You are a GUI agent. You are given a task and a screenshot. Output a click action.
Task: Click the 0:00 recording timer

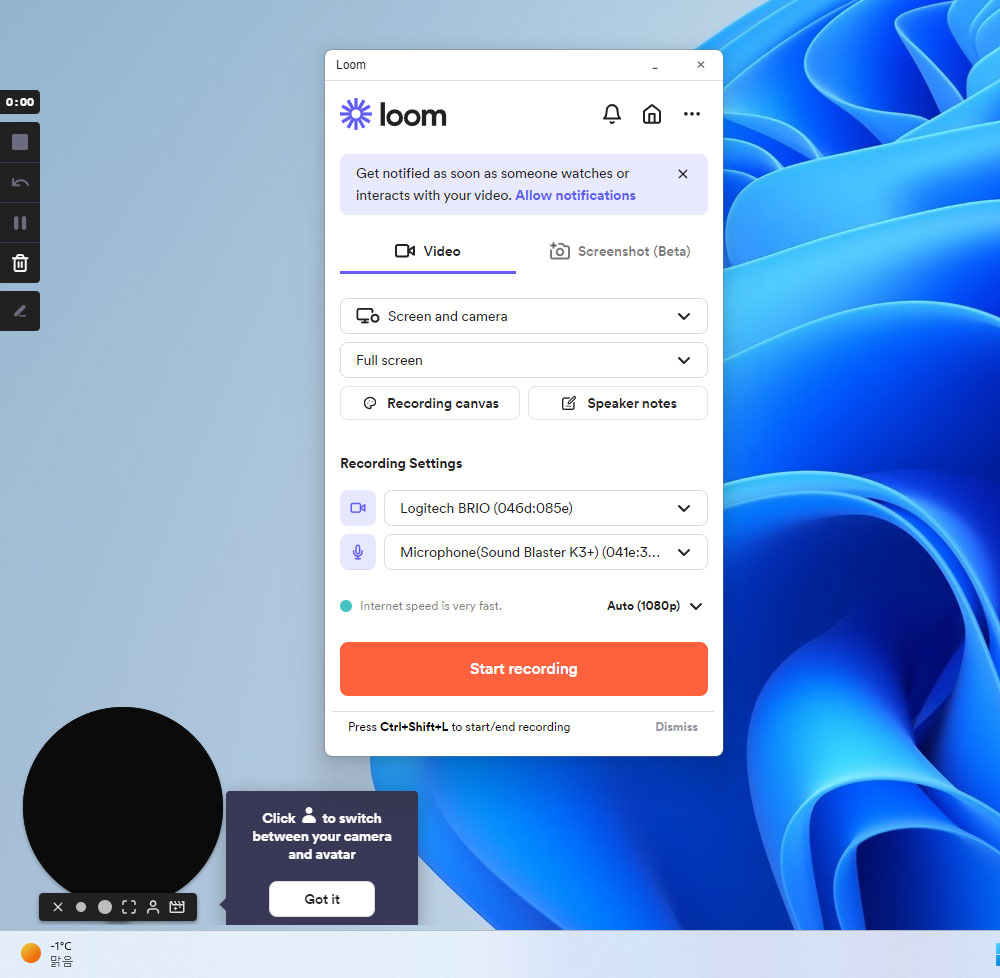click(20, 102)
